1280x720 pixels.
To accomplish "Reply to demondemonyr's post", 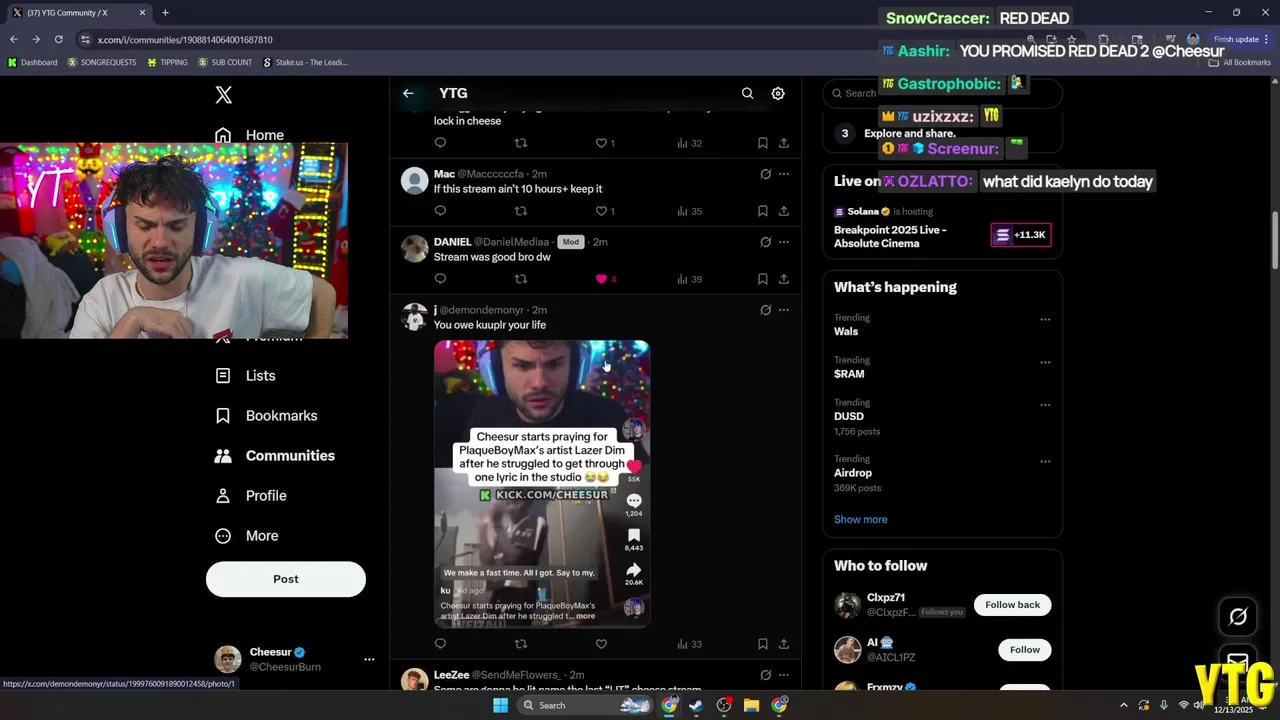I will (x=440, y=644).
